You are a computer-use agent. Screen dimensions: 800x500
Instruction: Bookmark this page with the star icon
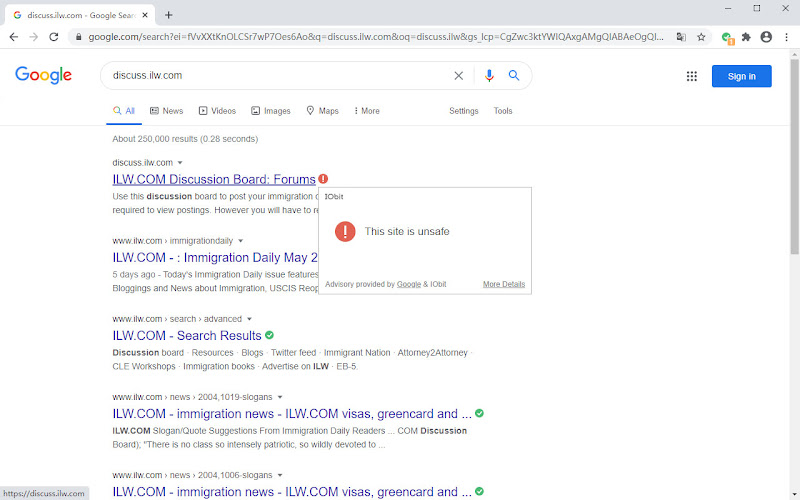click(701, 37)
